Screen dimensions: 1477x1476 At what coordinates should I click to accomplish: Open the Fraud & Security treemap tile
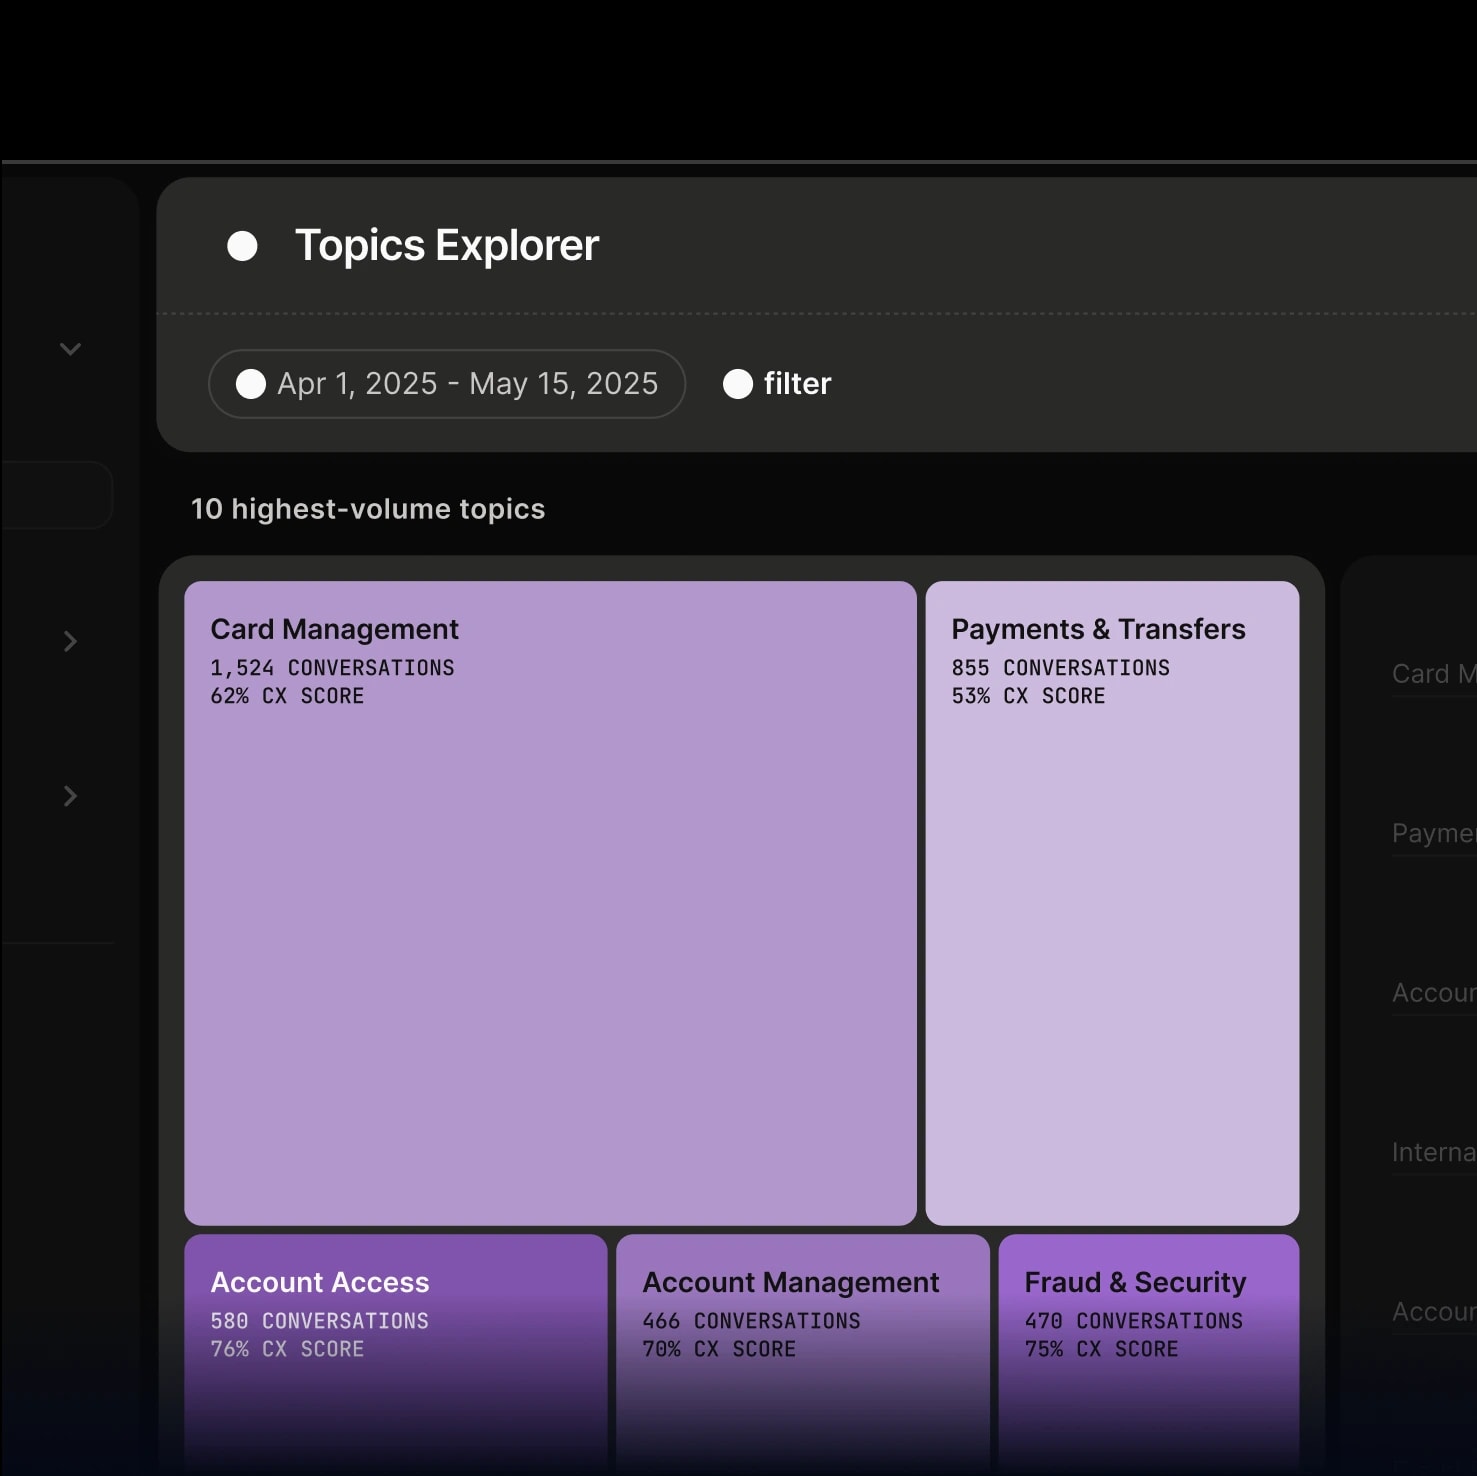pyautogui.click(x=1149, y=1355)
